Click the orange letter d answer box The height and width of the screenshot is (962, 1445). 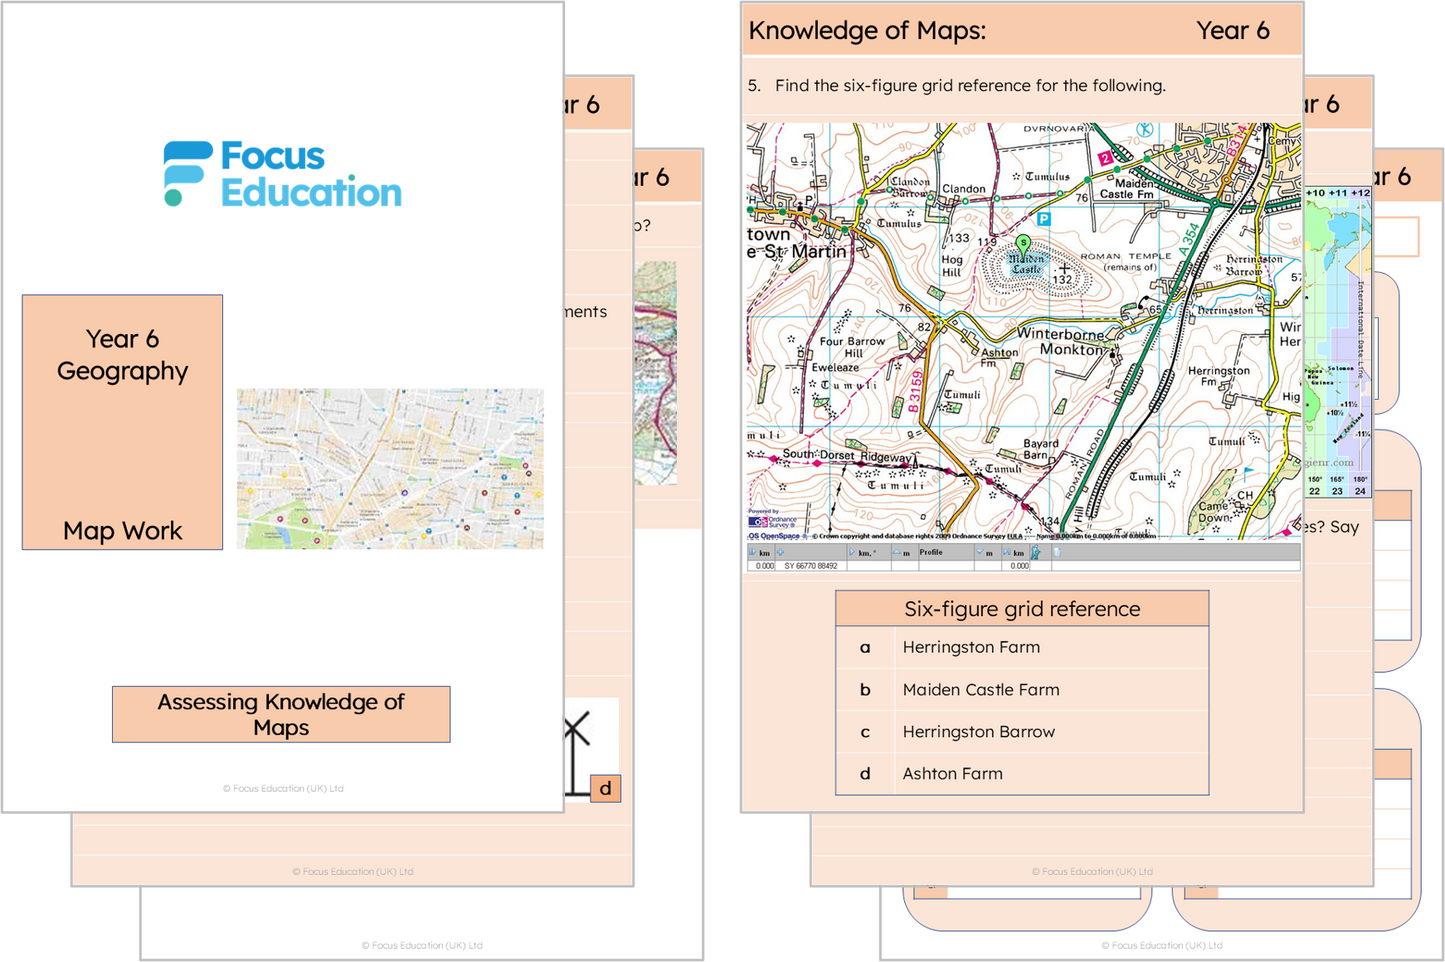point(605,788)
